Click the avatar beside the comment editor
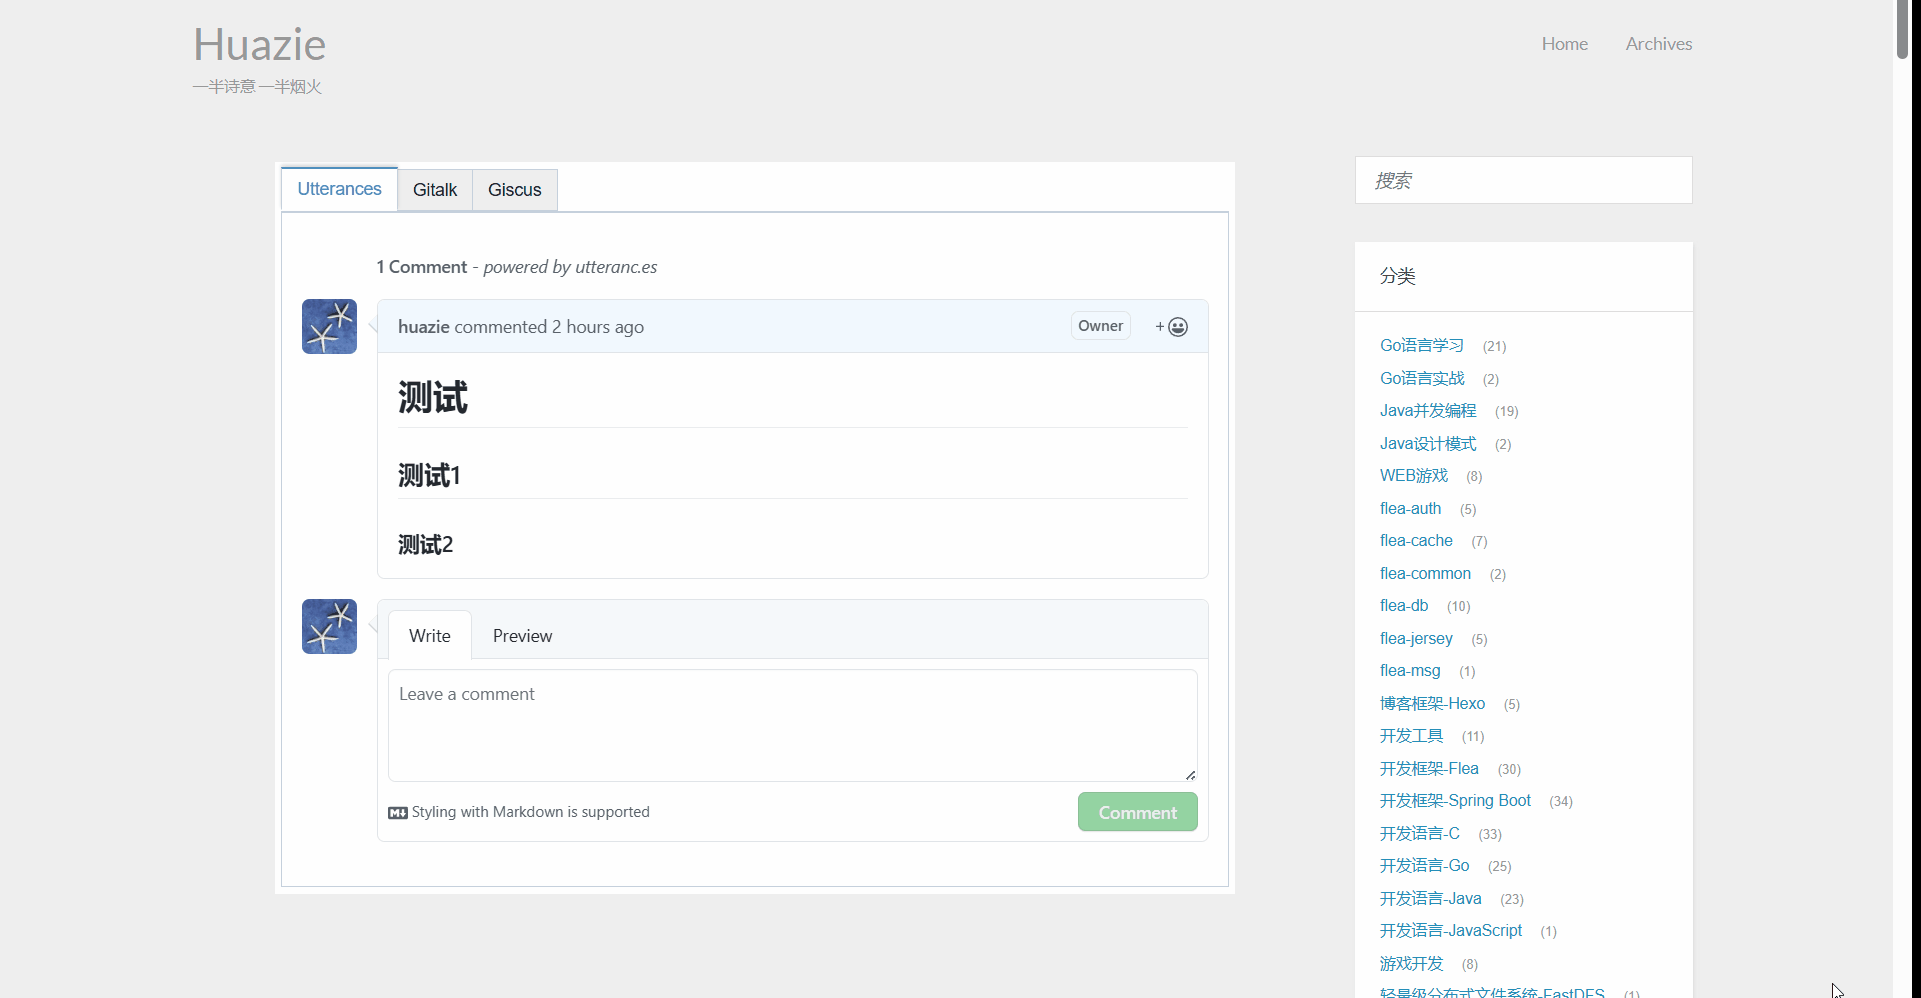 (x=329, y=626)
